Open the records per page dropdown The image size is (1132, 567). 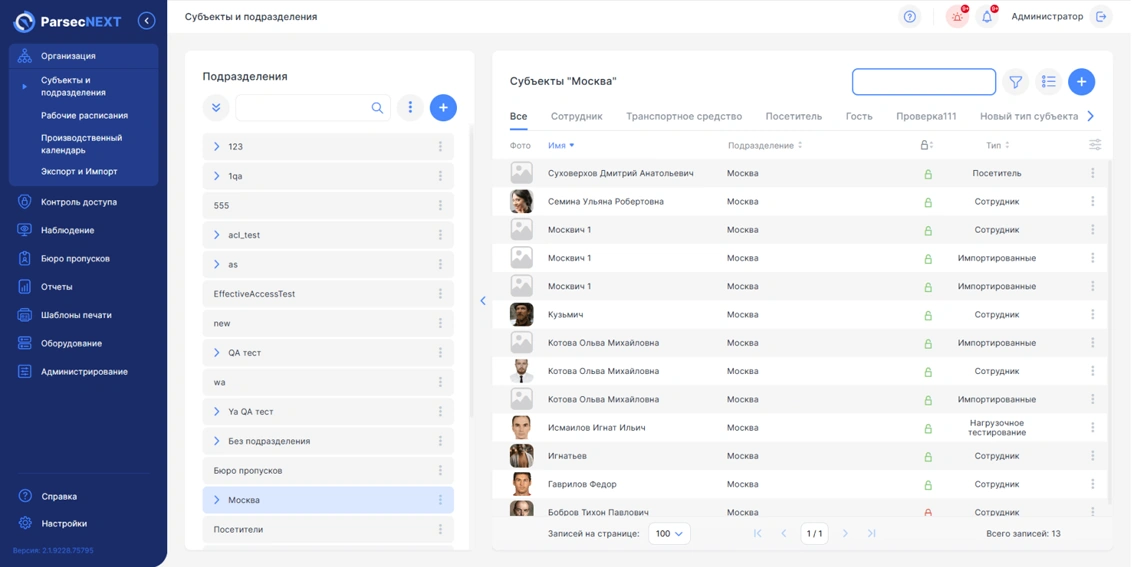668,534
